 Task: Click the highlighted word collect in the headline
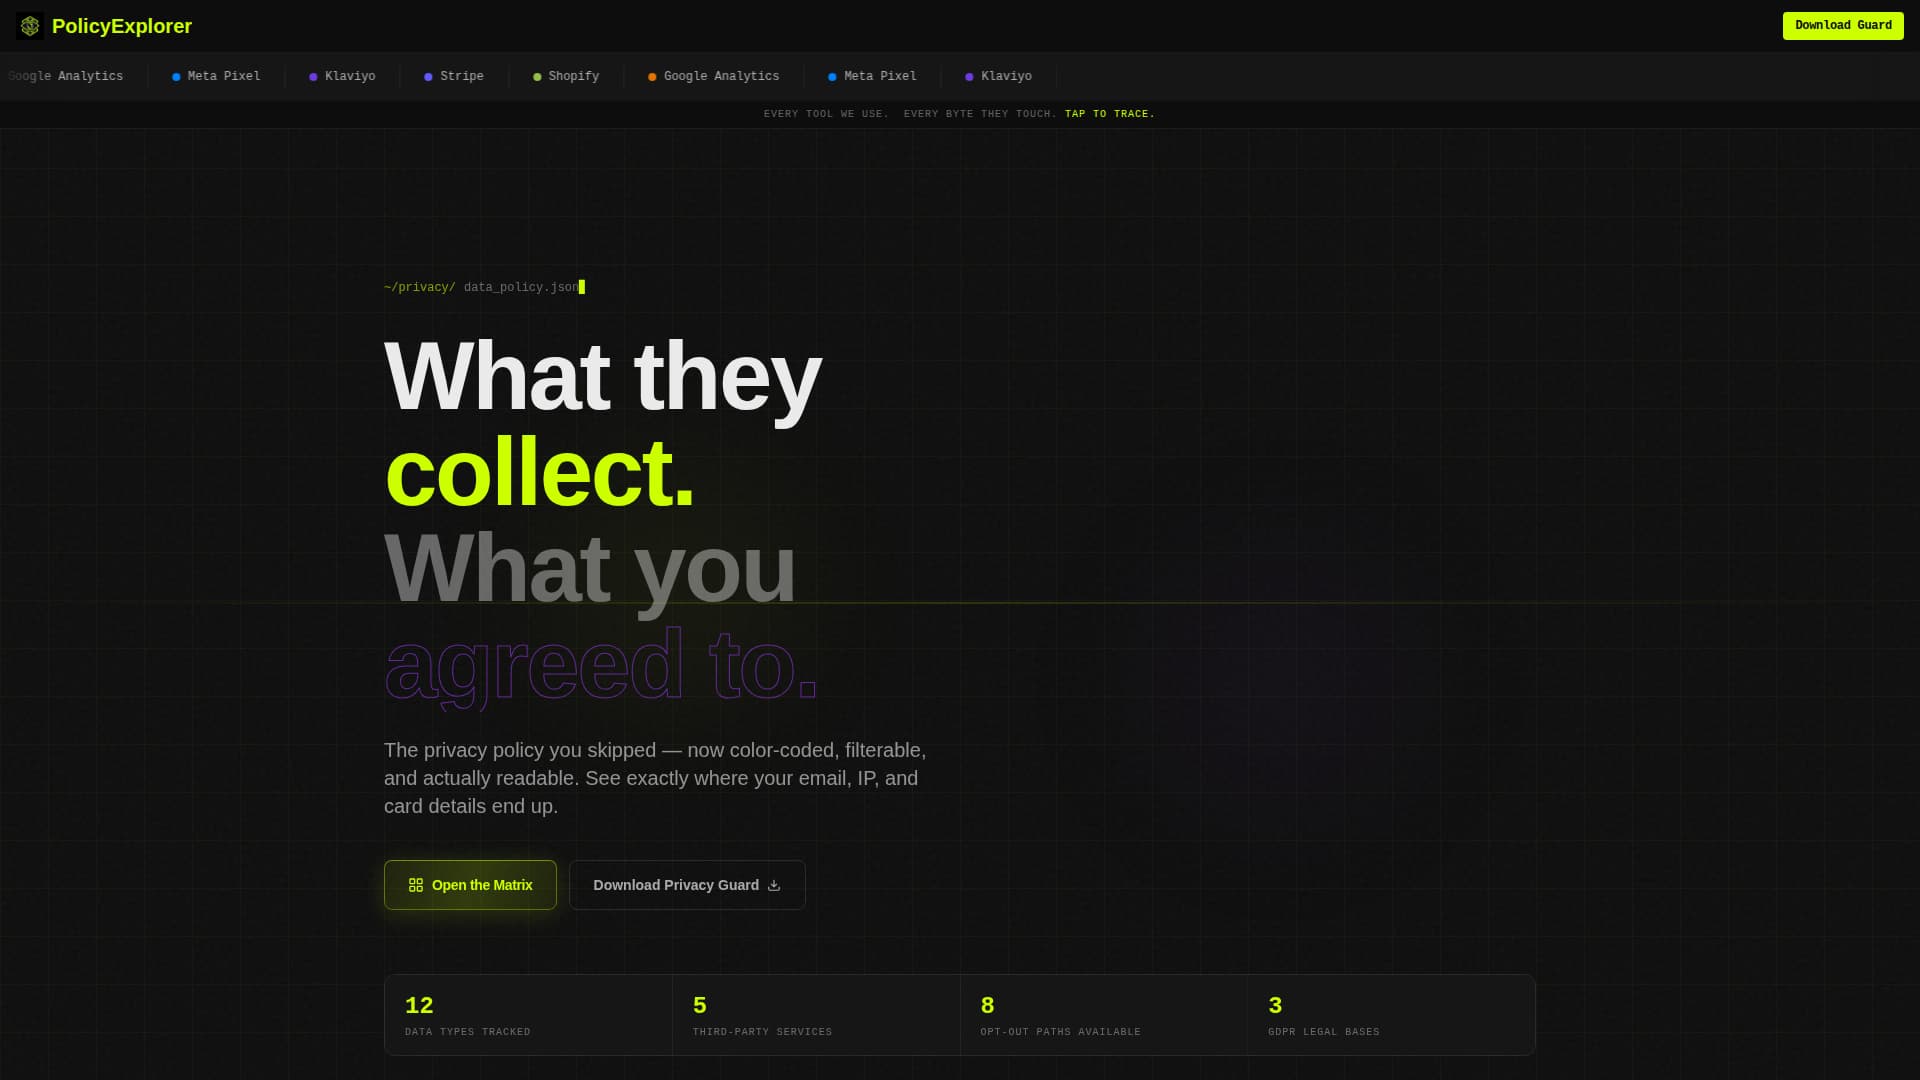[x=539, y=473]
